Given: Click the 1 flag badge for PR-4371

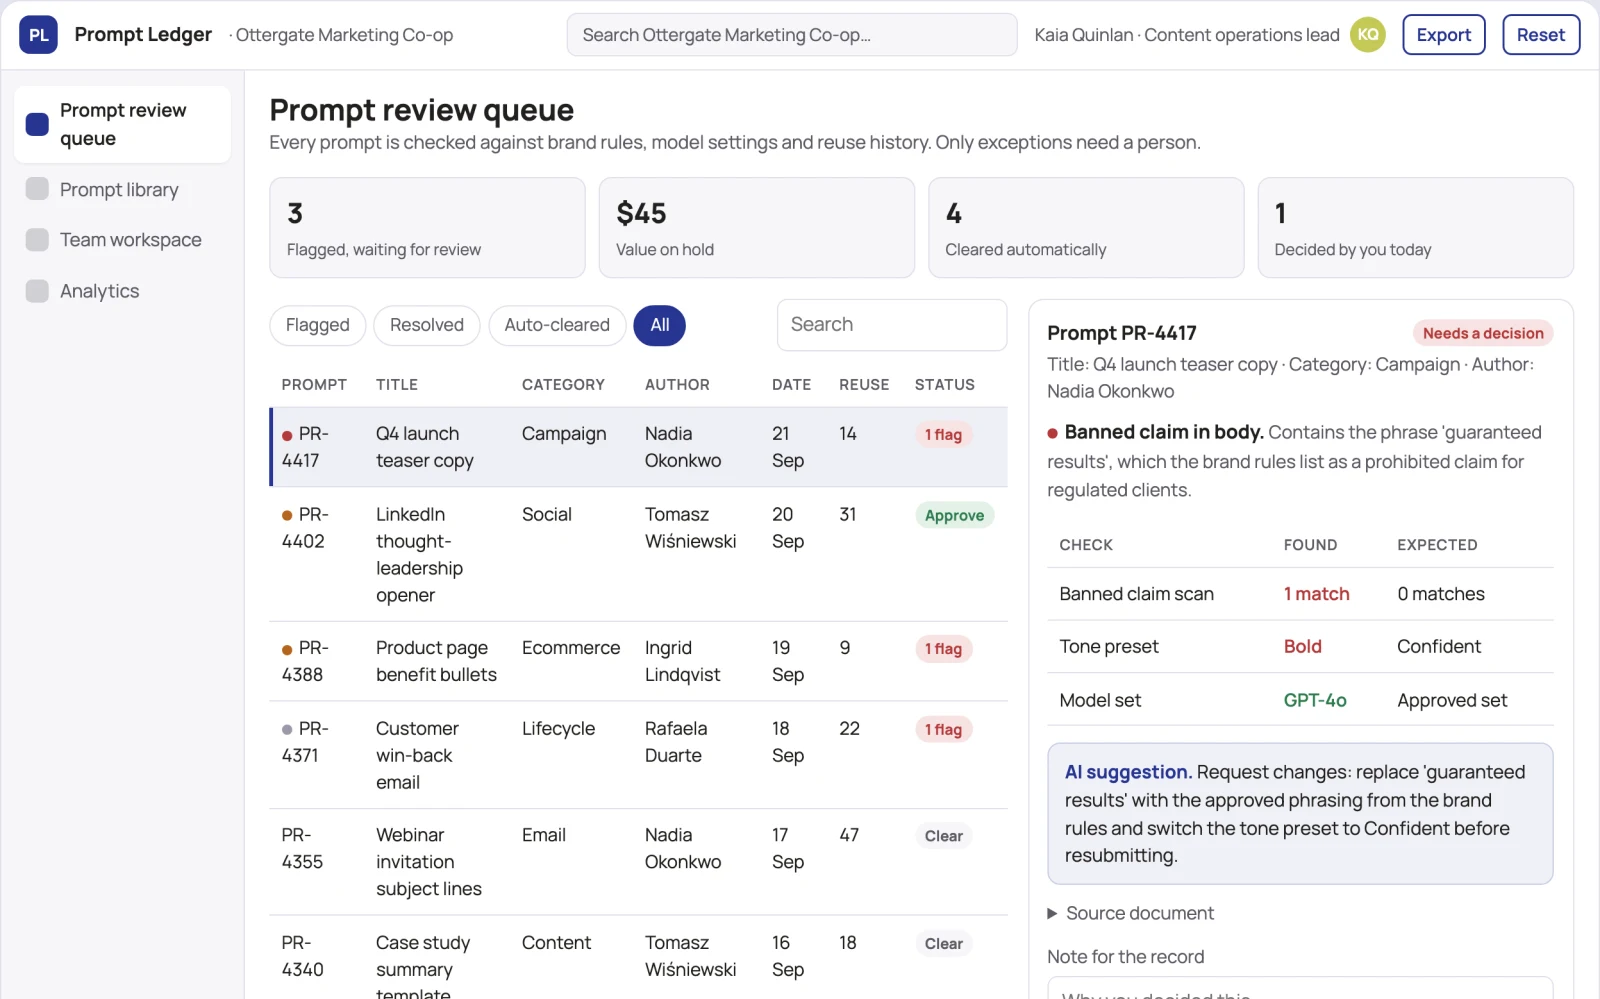Looking at the screenshot, I should 943,730.
